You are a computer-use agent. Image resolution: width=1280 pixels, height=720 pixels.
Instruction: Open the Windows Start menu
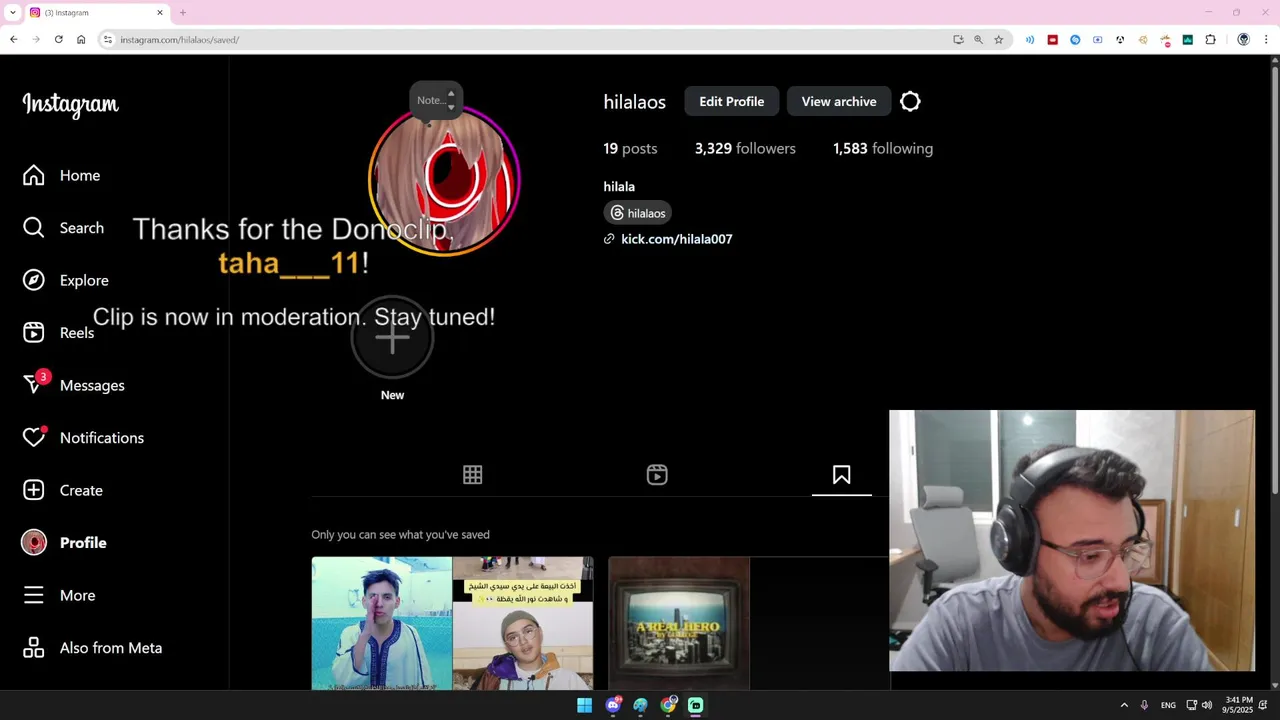[x=584, y=705]
